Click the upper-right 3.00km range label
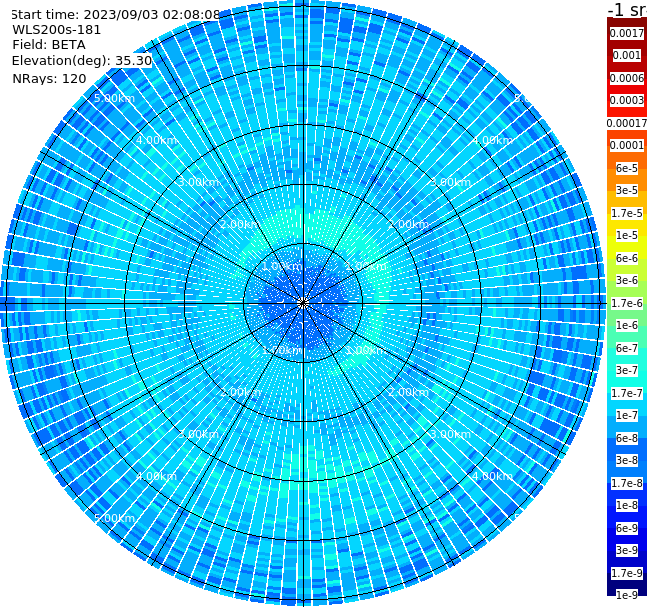Screen dimensions: 647x607 (x=451, y=182)
